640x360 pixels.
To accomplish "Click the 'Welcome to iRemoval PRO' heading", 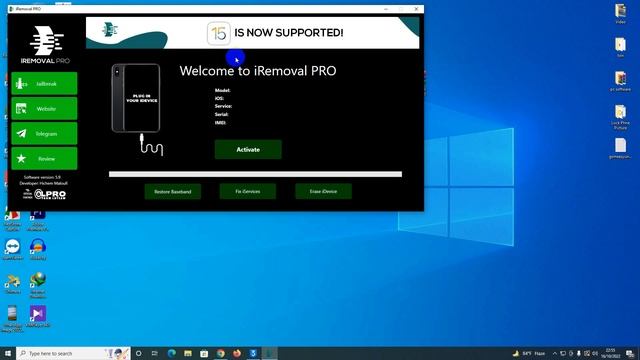I will 258,71.
